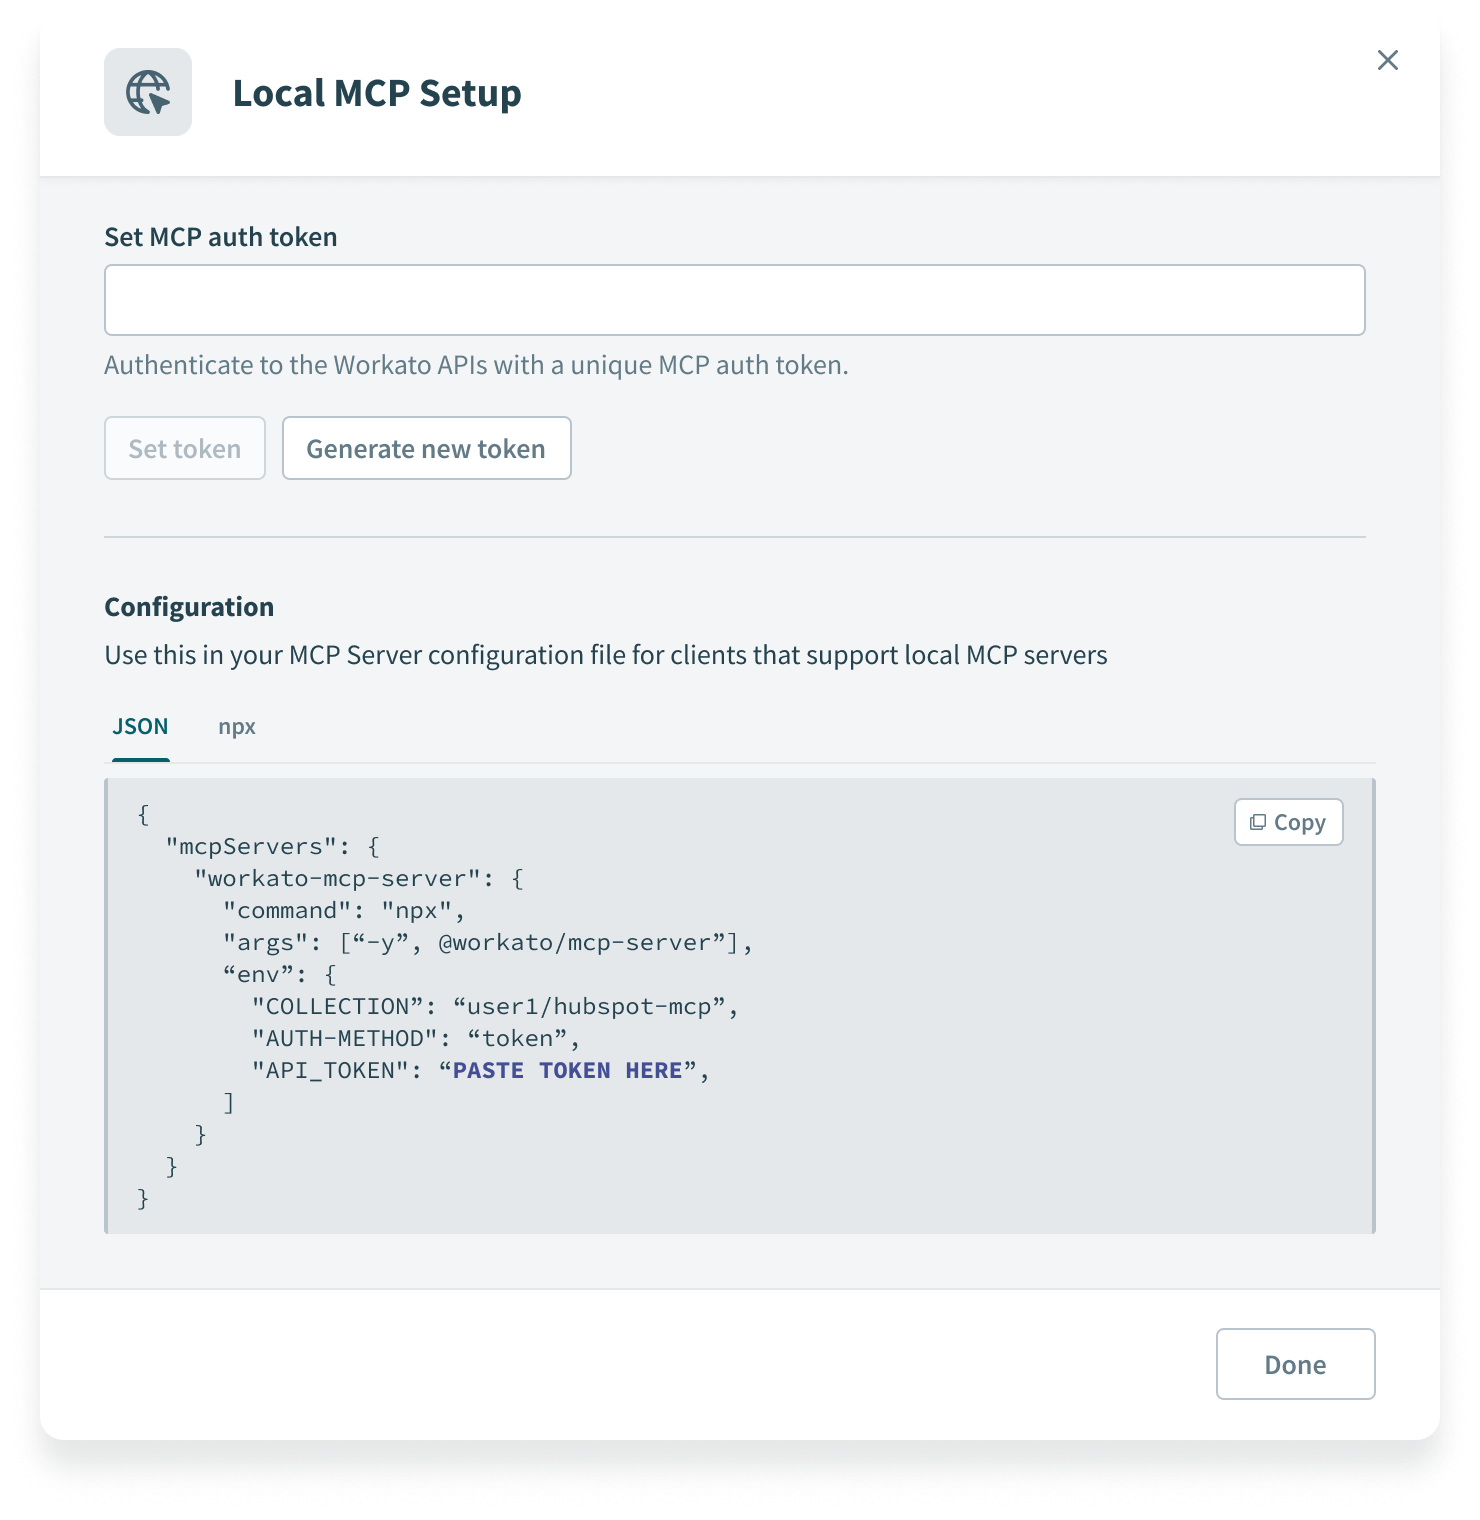
Task: Click the globe cursor icon in header
Action: coord(148,92)
